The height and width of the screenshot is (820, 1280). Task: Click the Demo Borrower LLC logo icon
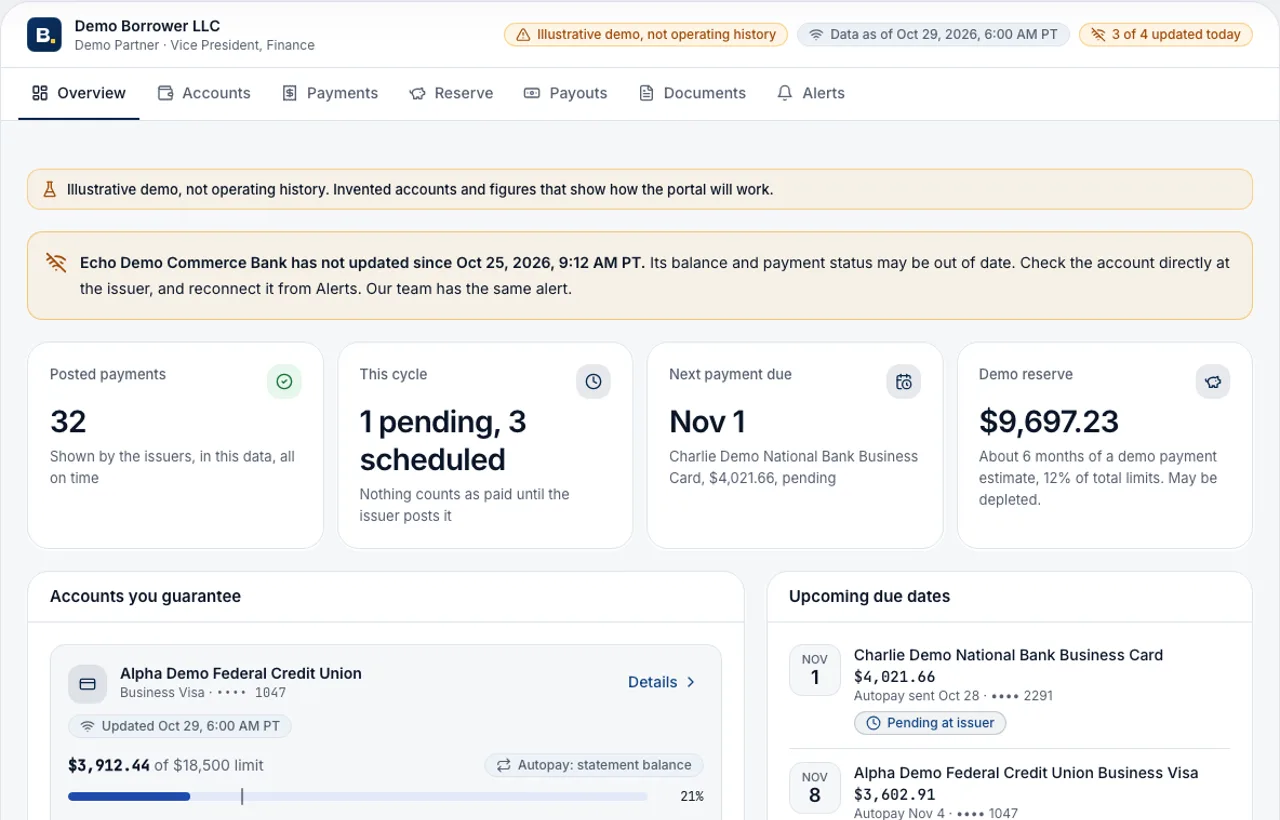coord(44,35)
